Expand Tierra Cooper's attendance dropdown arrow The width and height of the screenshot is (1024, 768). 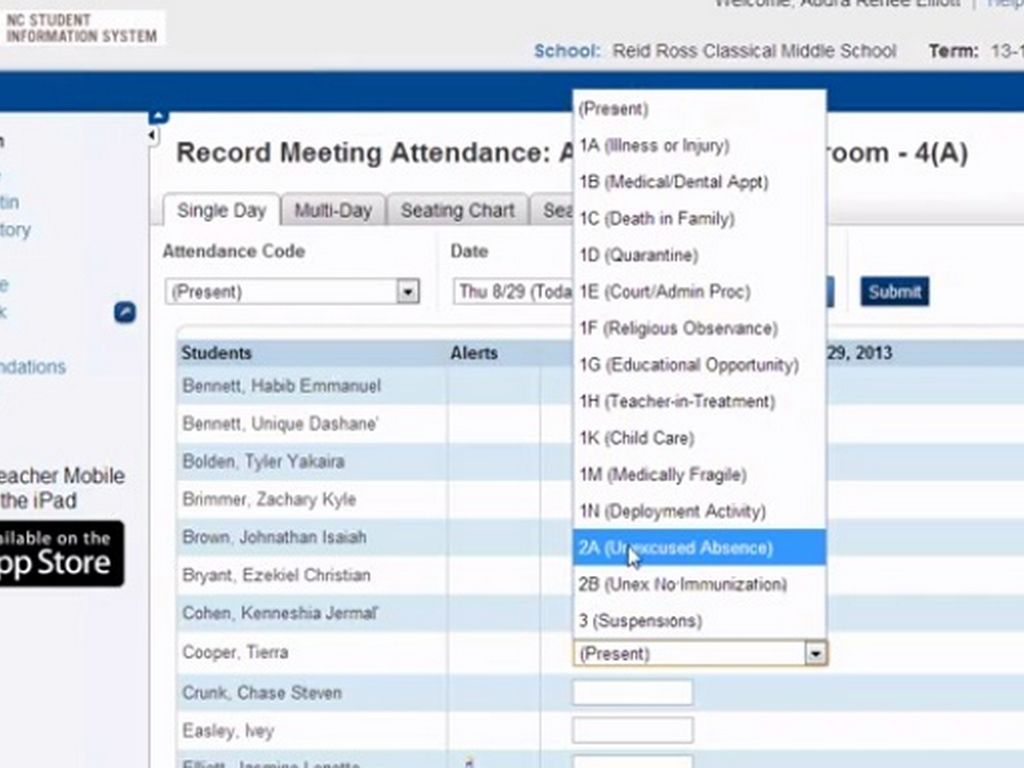click(x=816, y=654)
